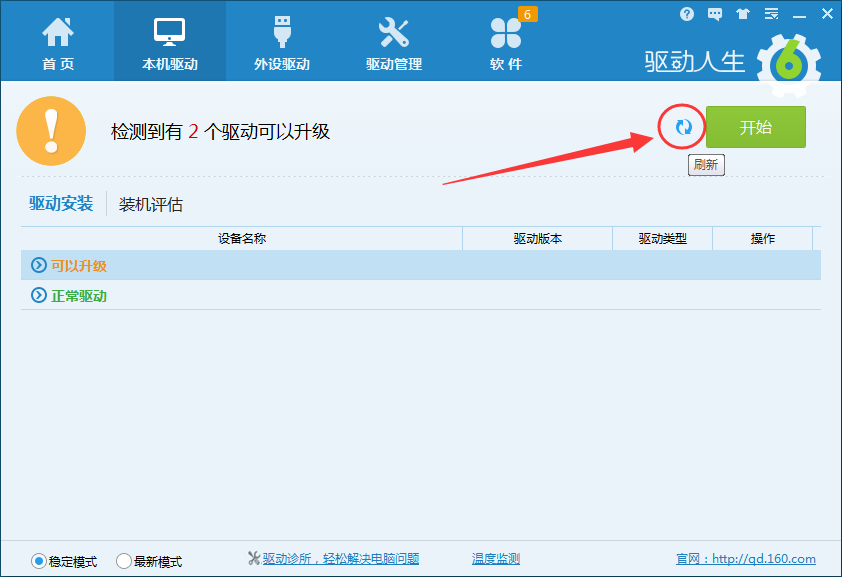Open the main menu dropdown in title bar
Image resolution: width=842 pixels, height=577 pixels.
pos(770,13)
